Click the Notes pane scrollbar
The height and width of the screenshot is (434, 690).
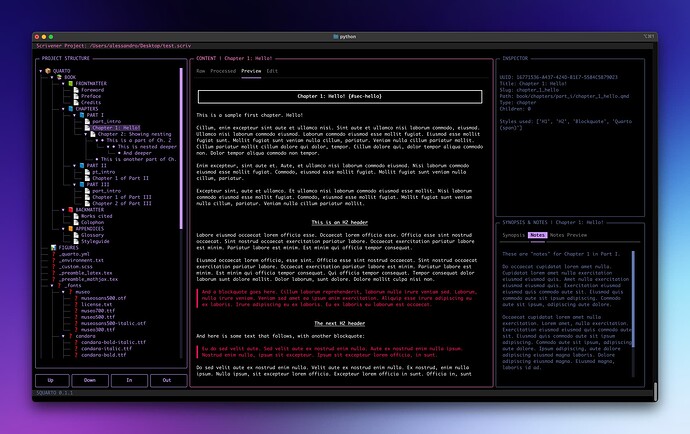pyautogui.click(x=633, y=299)
